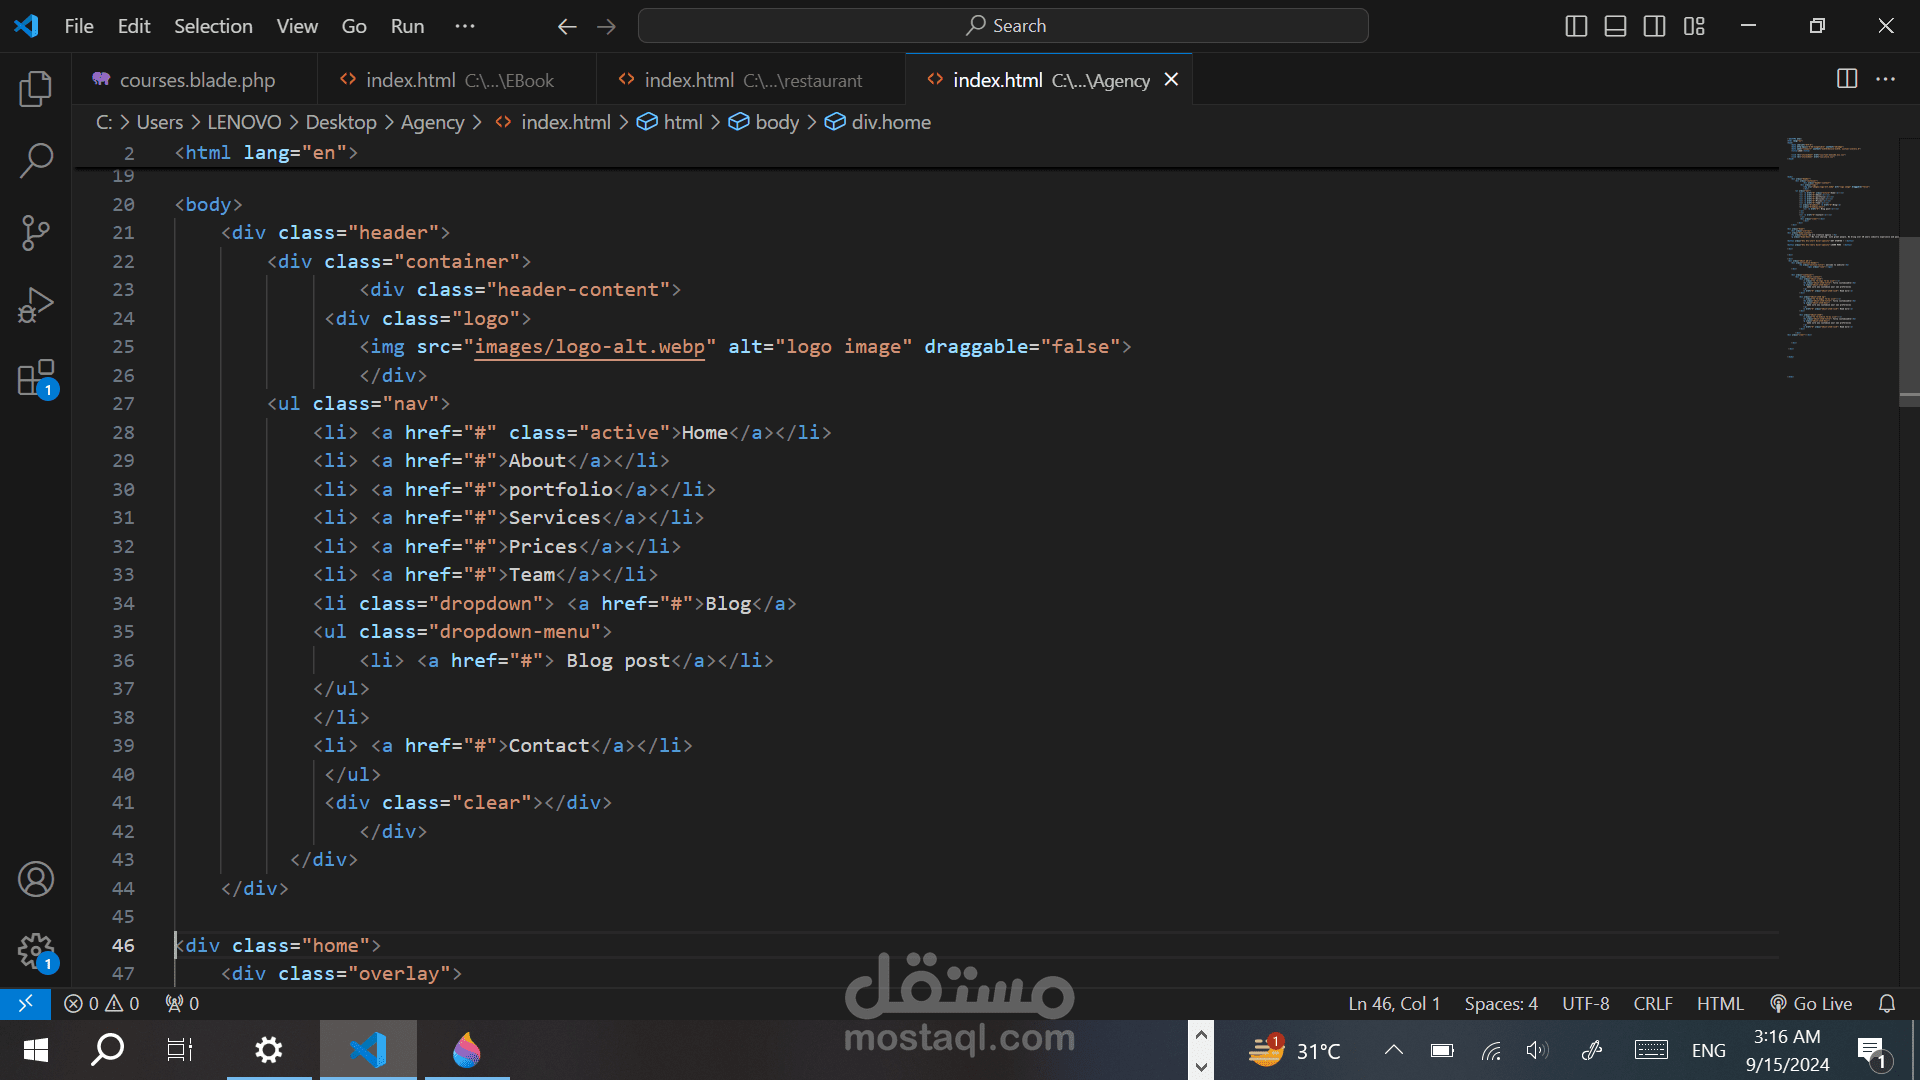
Task: Open the Source Control view
Action: point(36,233)
